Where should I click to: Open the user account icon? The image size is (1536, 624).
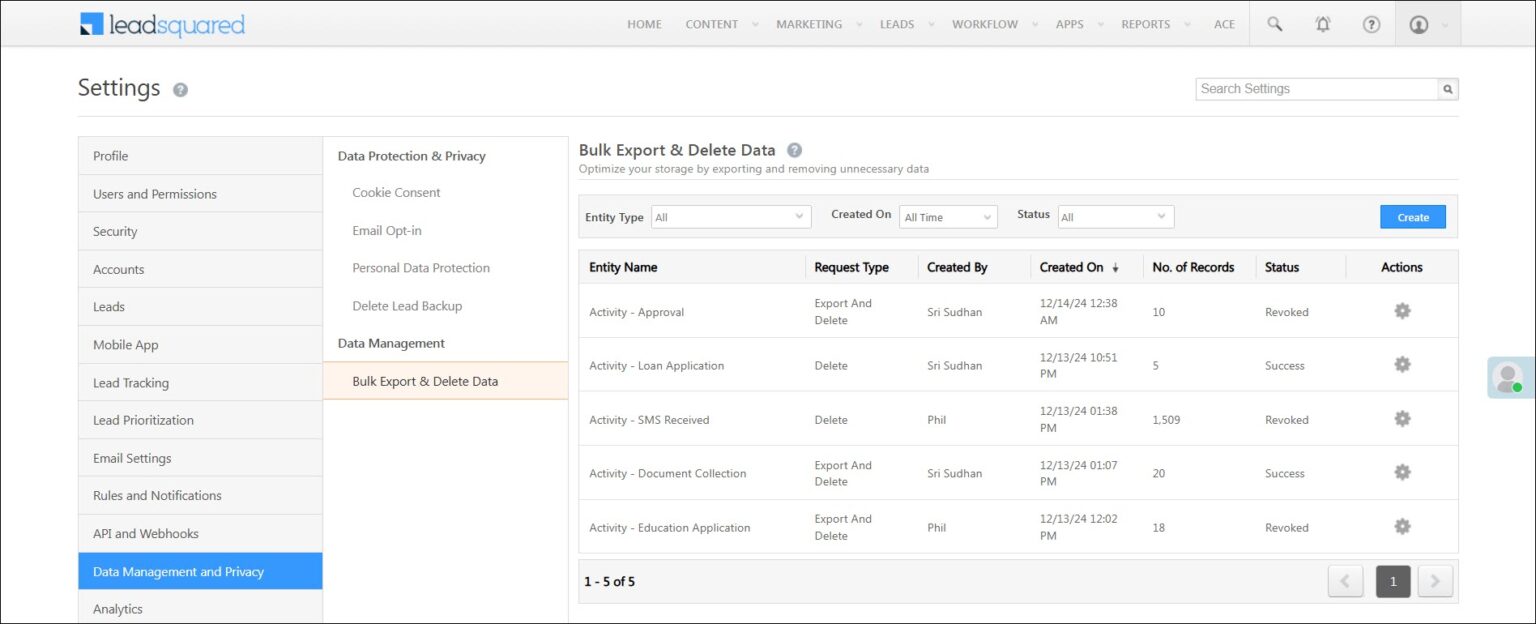coord(1420,23)
